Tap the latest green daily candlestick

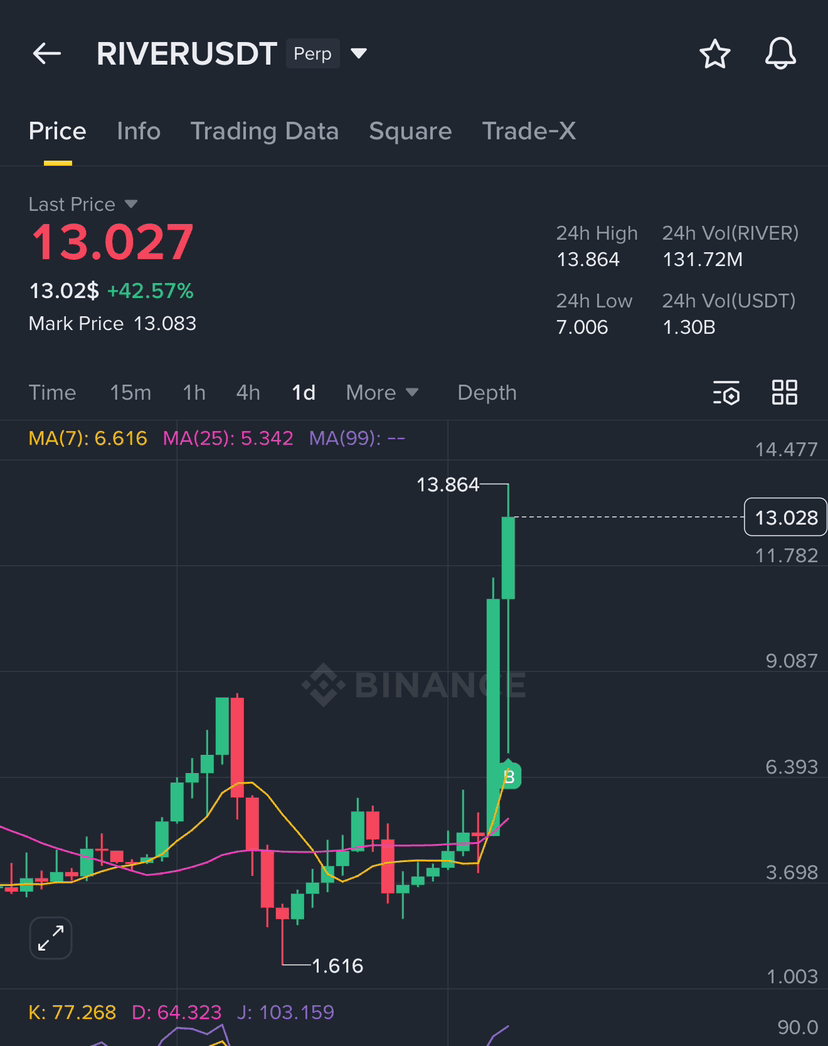click(x=508, y=558)
